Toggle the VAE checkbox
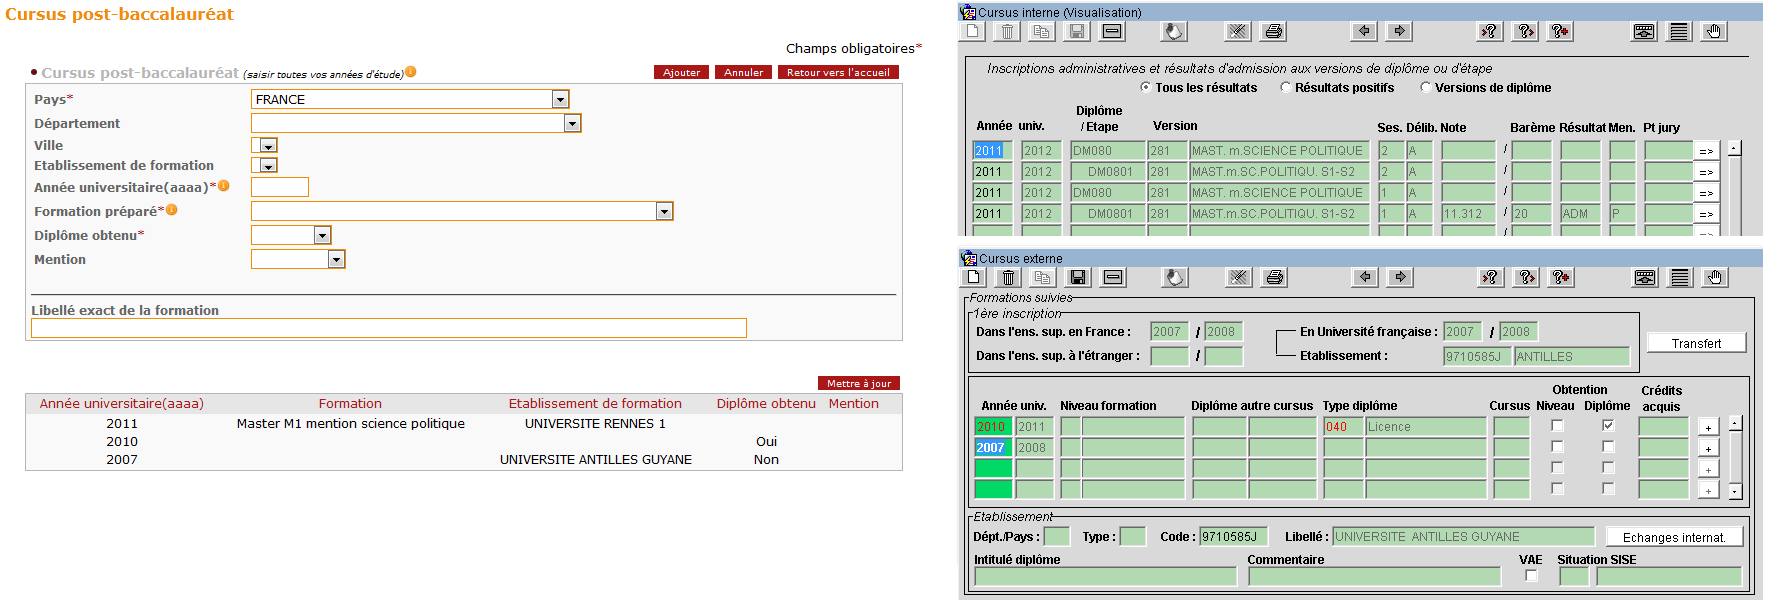 [1531, 576]
